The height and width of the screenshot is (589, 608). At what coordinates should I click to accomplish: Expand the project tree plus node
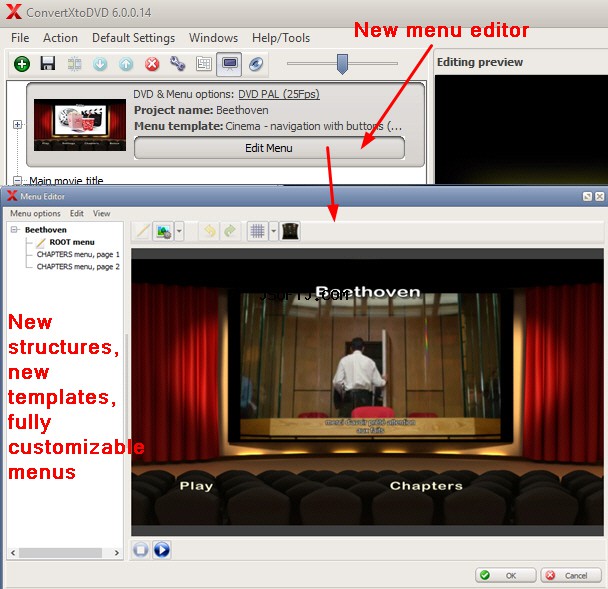coord(17,124)
